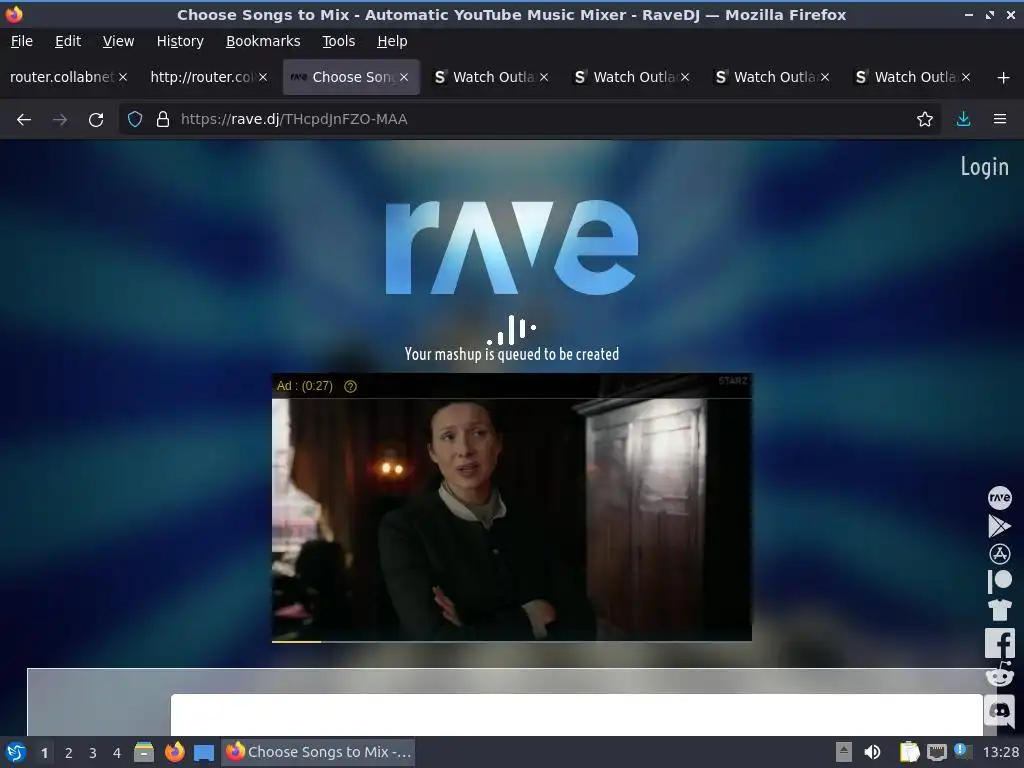Open the Facebook icon in sidebar
Image resolution: width=1024 pixels, height=768 pixels.
[x=999, y=643]
